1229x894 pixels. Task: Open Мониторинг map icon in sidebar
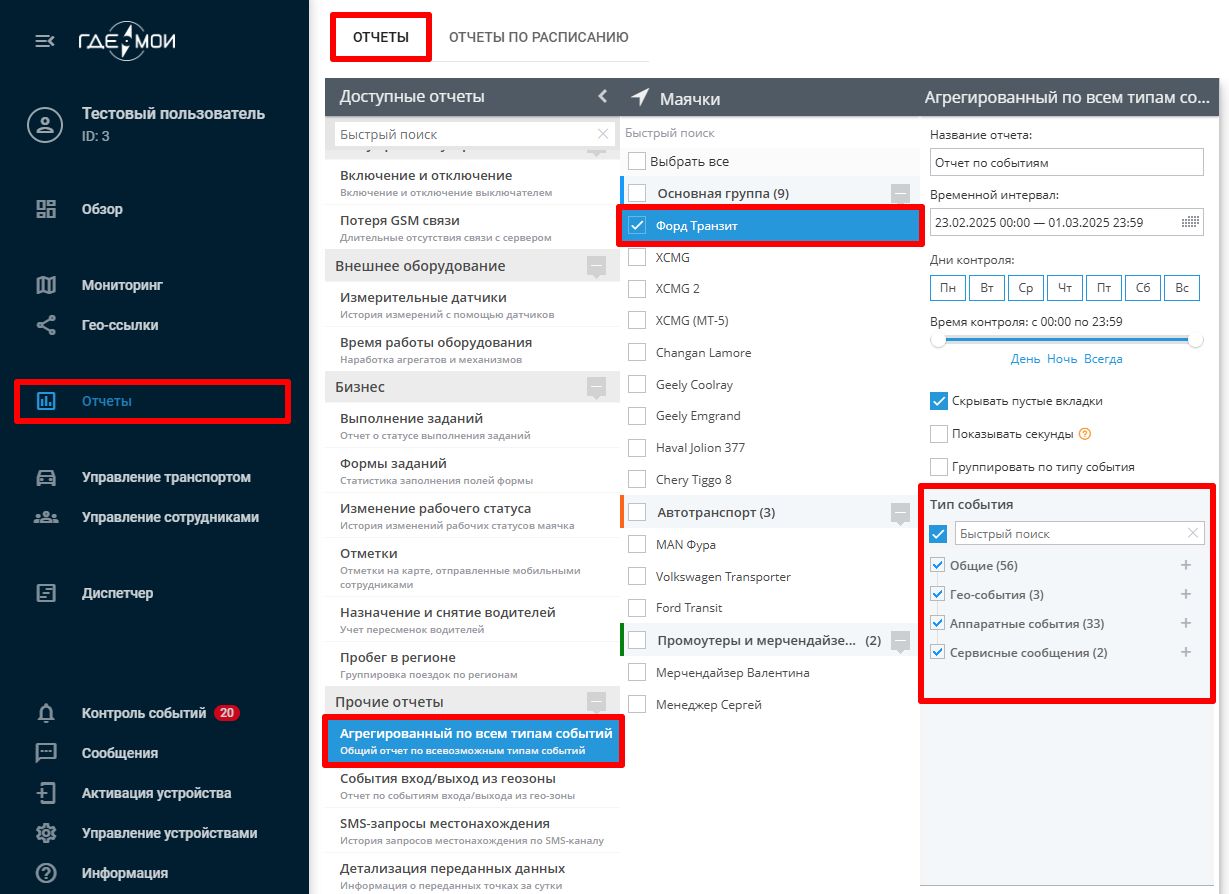pos(46,285)
